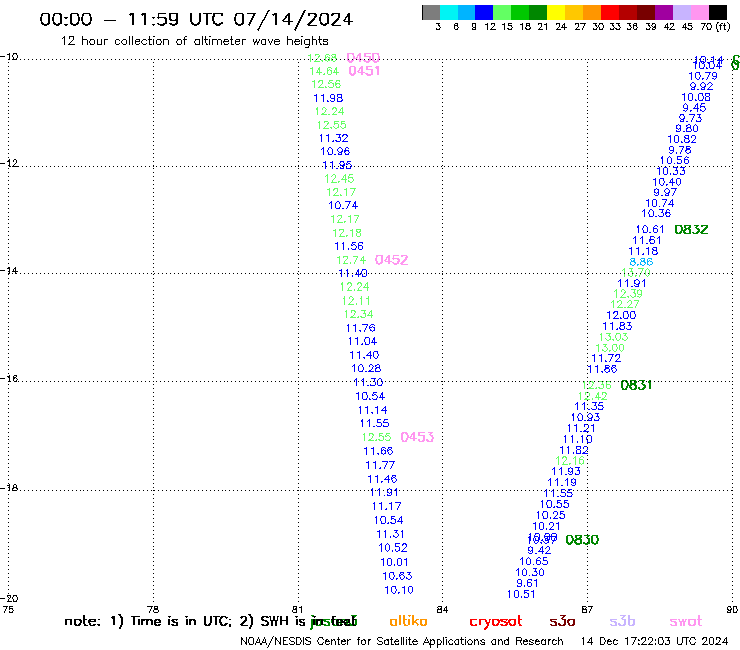The width and height of the screenshot is (740, 650).
Task: Click the 11.31 wave height value
Action: click(x=390, y=534)
